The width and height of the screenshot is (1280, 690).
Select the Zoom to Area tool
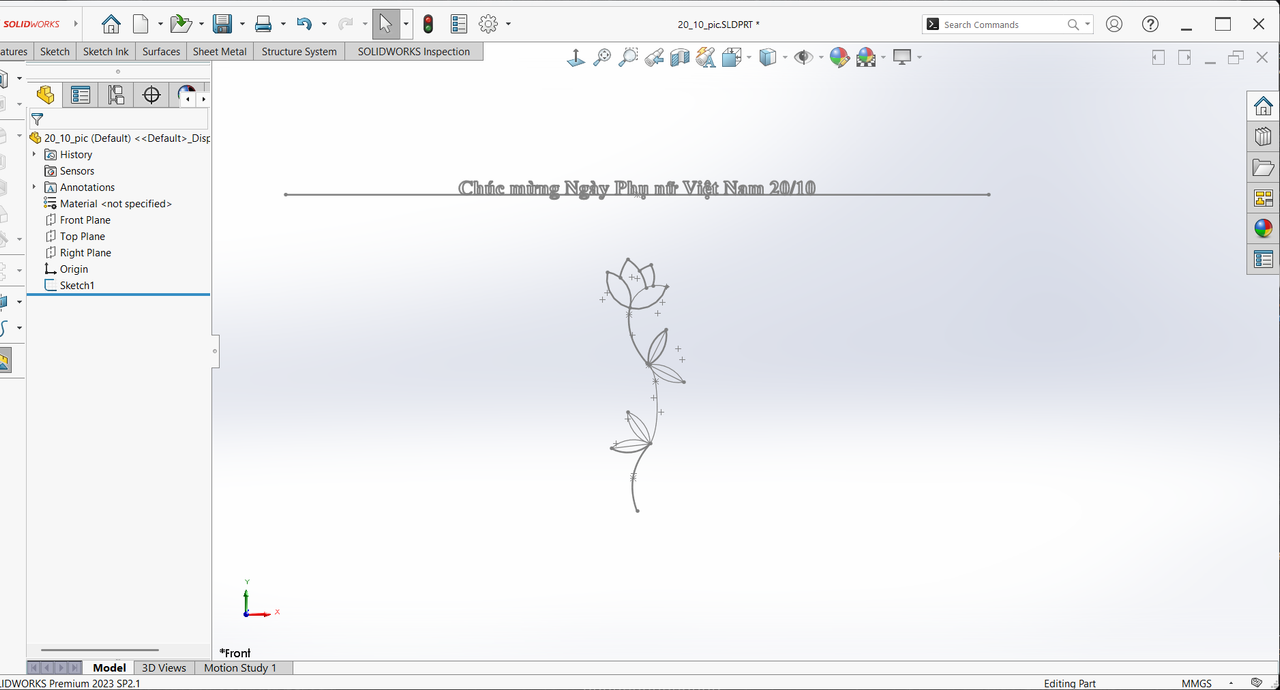(x=628, y=58)
